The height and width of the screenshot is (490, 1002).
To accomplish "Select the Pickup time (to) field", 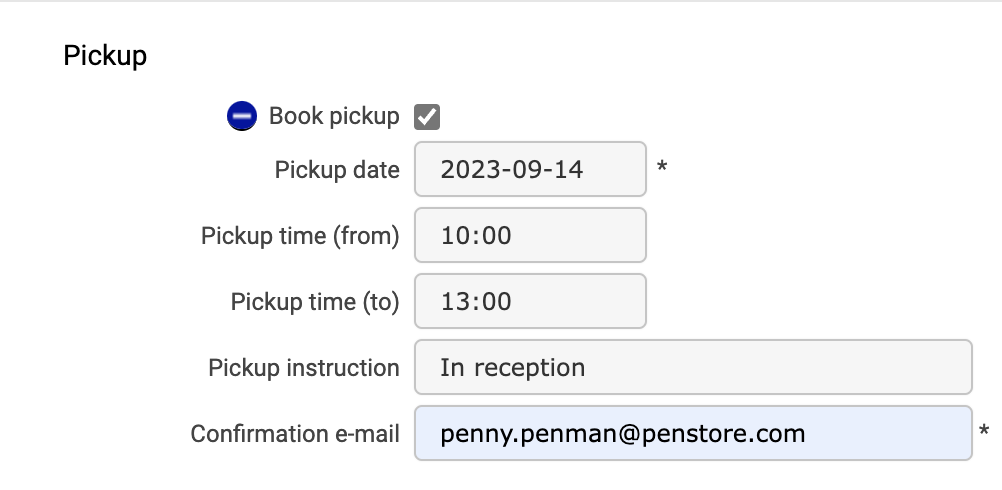I will [x=530, y=301].
